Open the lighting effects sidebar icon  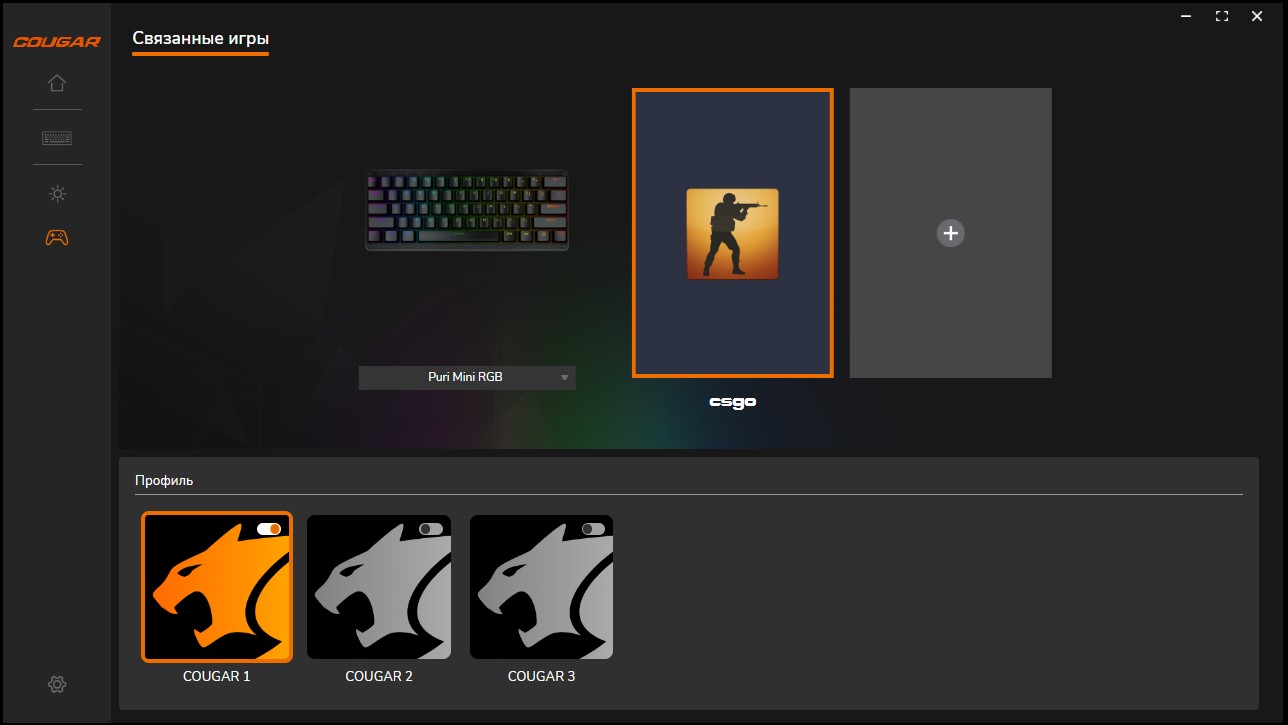point(57,193)
